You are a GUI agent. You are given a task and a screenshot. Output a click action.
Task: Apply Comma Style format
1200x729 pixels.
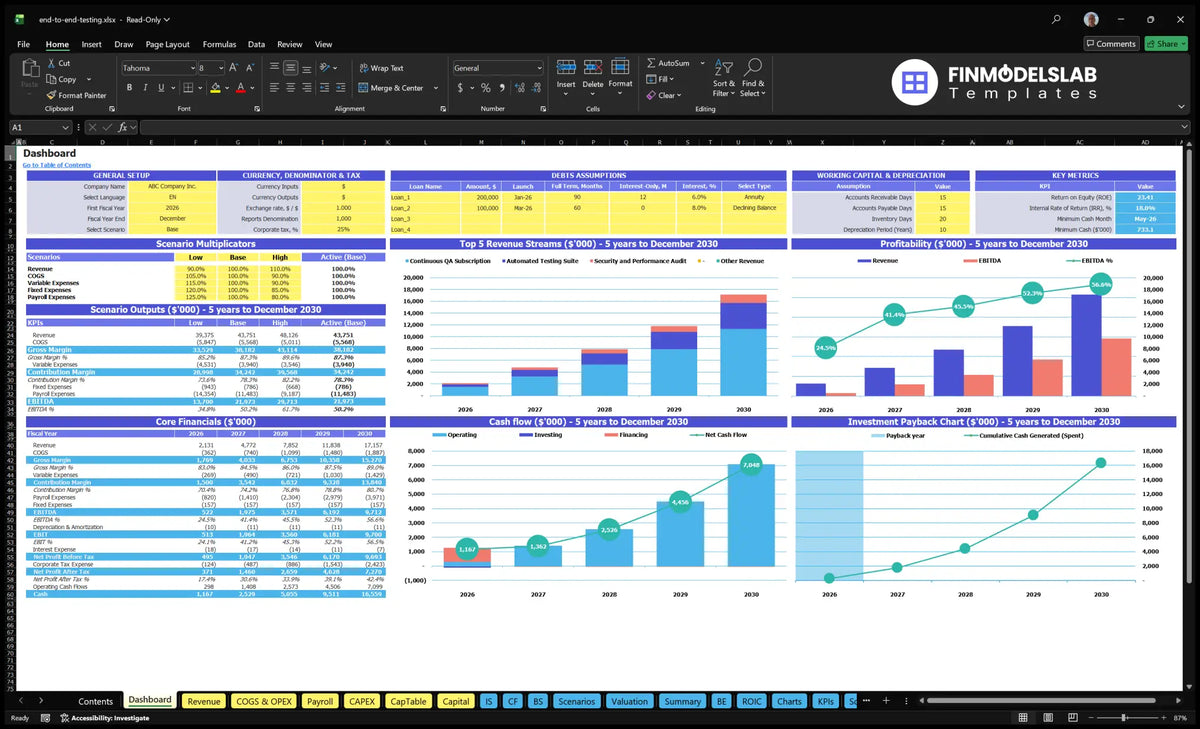coord(502,88)
